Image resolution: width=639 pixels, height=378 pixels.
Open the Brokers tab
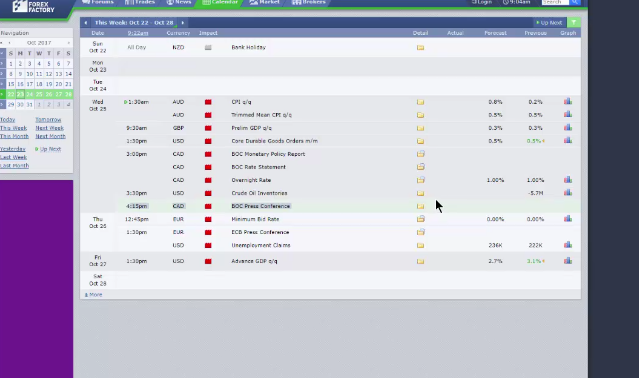[x=309, y=2]
